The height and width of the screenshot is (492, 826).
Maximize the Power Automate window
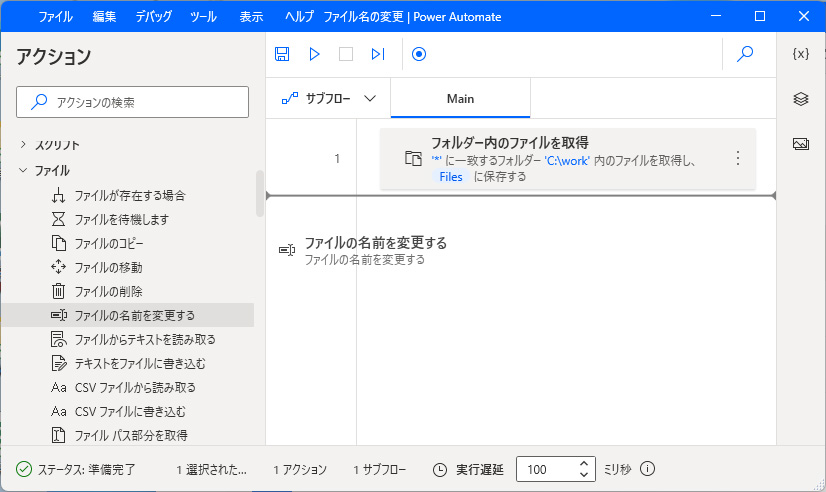(x=760, y=16)
